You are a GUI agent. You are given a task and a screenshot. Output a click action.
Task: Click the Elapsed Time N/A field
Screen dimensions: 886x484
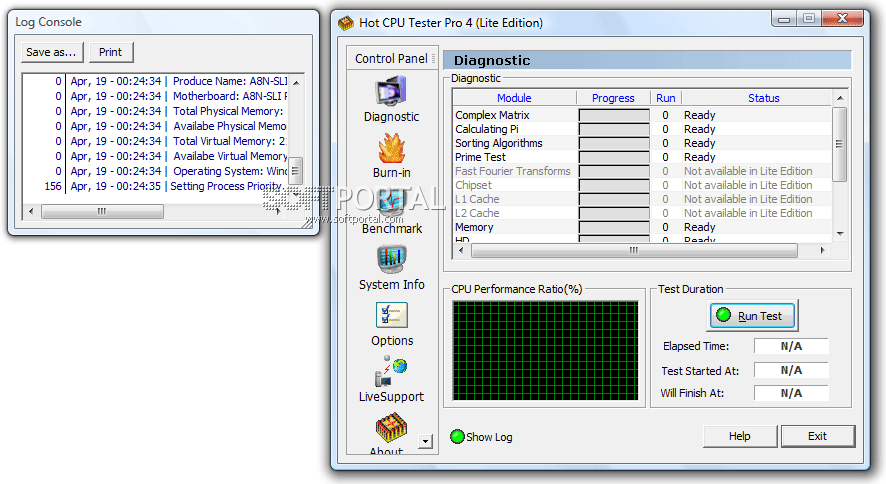[x=791, y=346]
